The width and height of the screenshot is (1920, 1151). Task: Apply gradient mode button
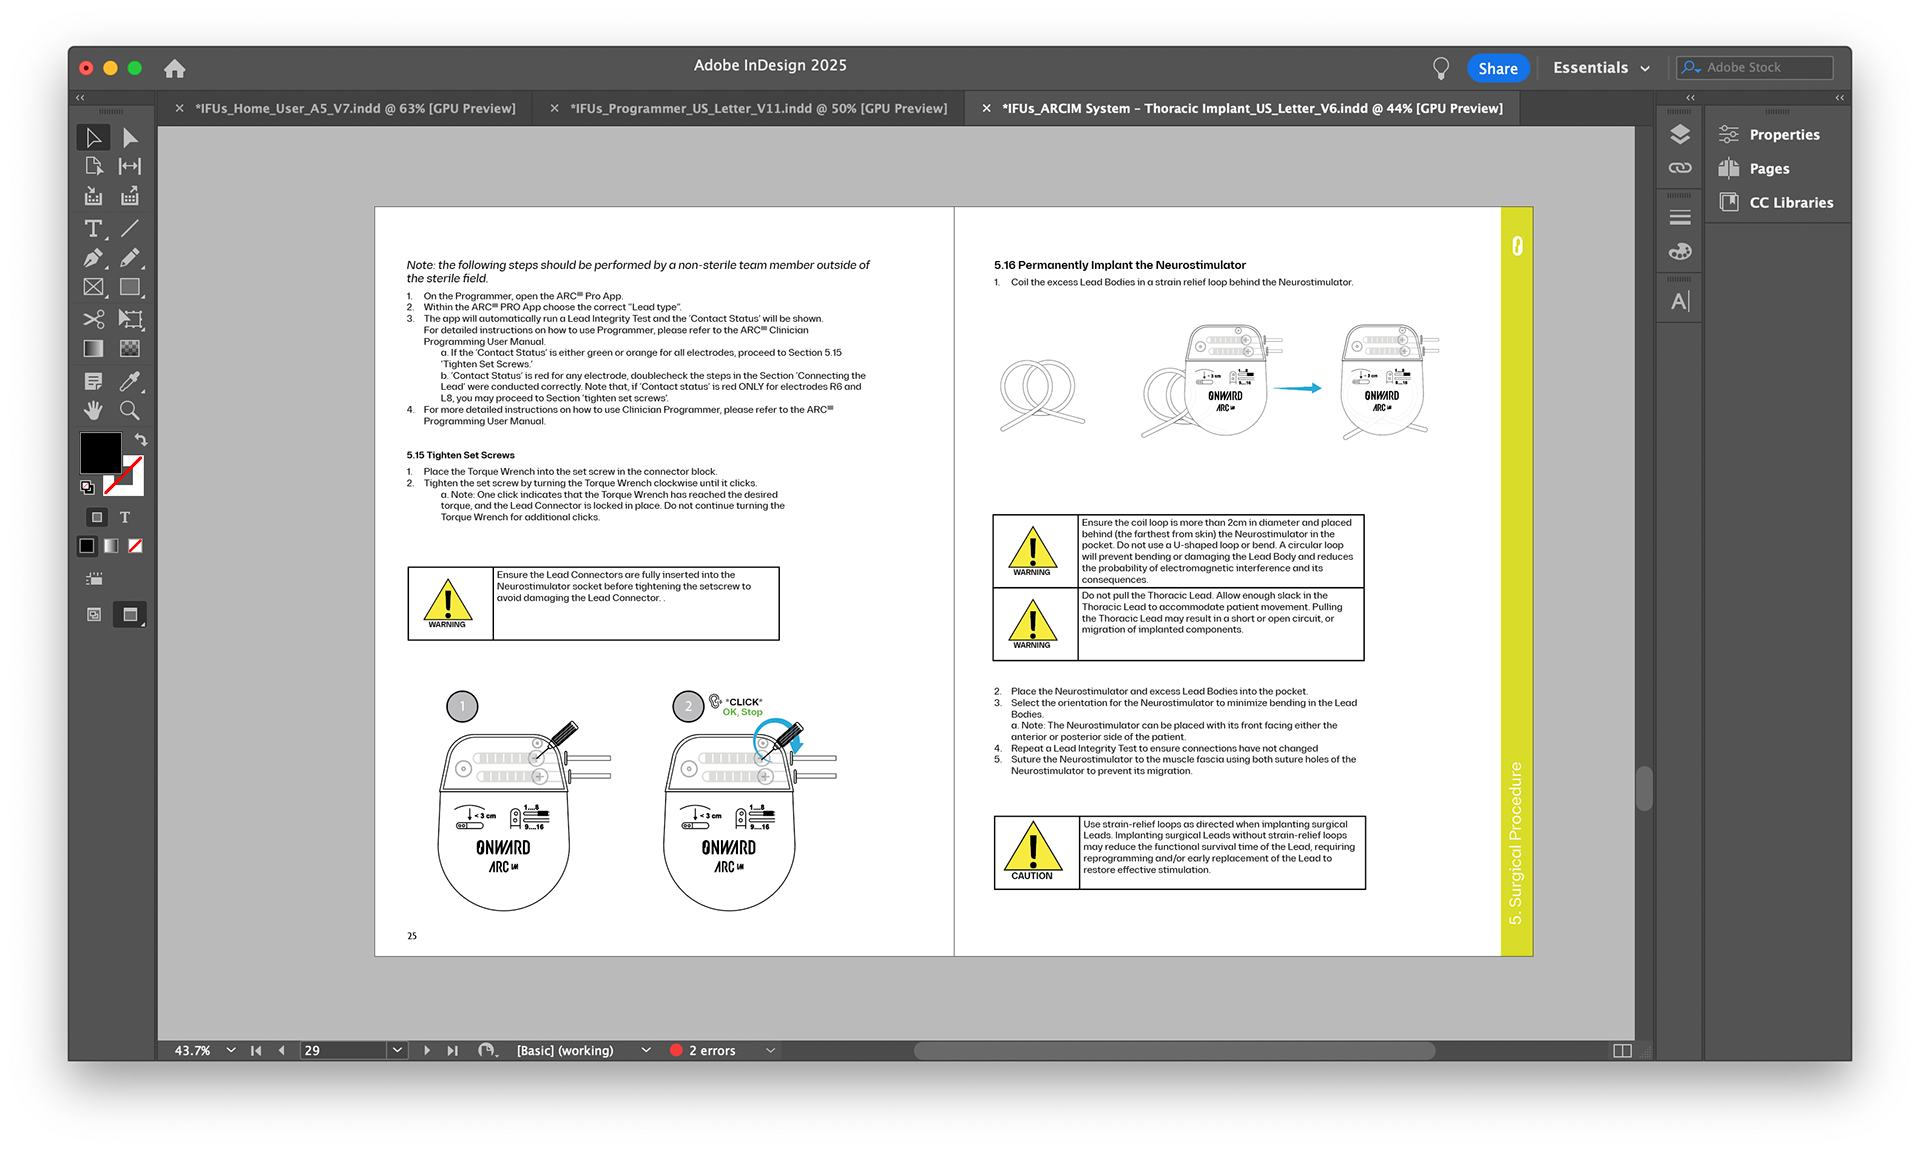[x=111, y=546]
